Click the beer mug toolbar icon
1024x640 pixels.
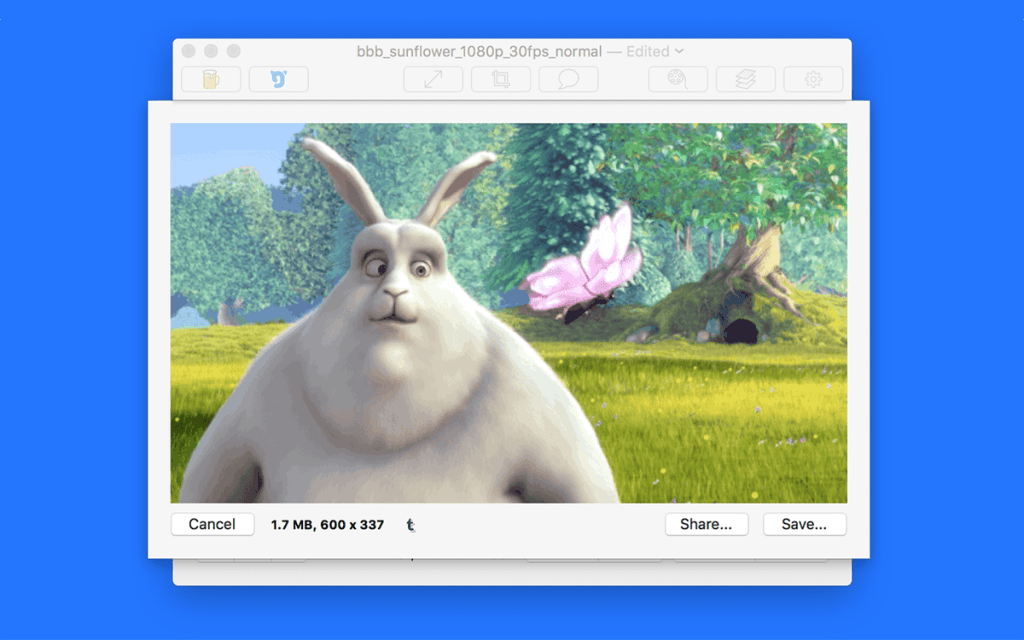211,79
